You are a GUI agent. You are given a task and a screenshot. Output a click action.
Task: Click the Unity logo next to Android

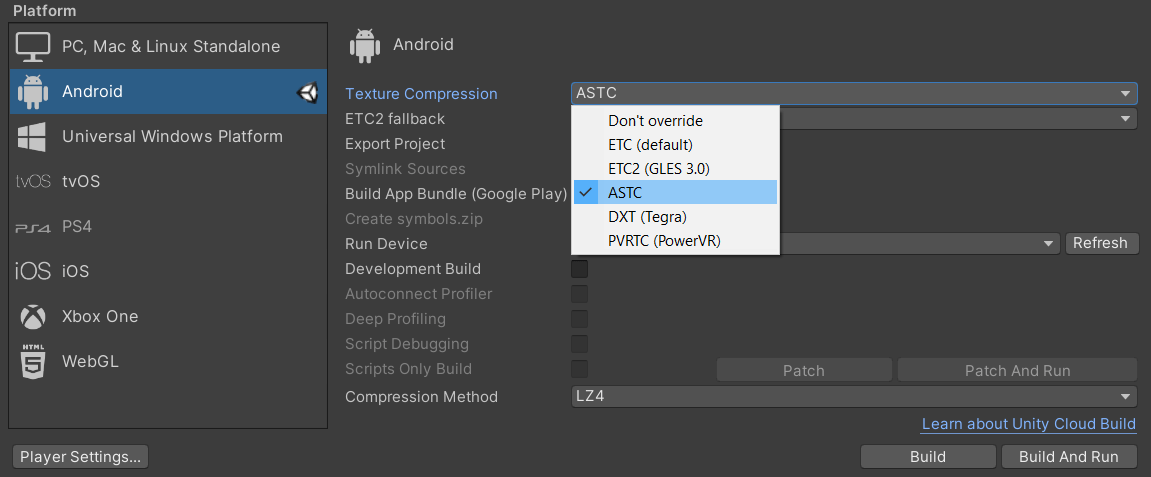tap(308, 92)
